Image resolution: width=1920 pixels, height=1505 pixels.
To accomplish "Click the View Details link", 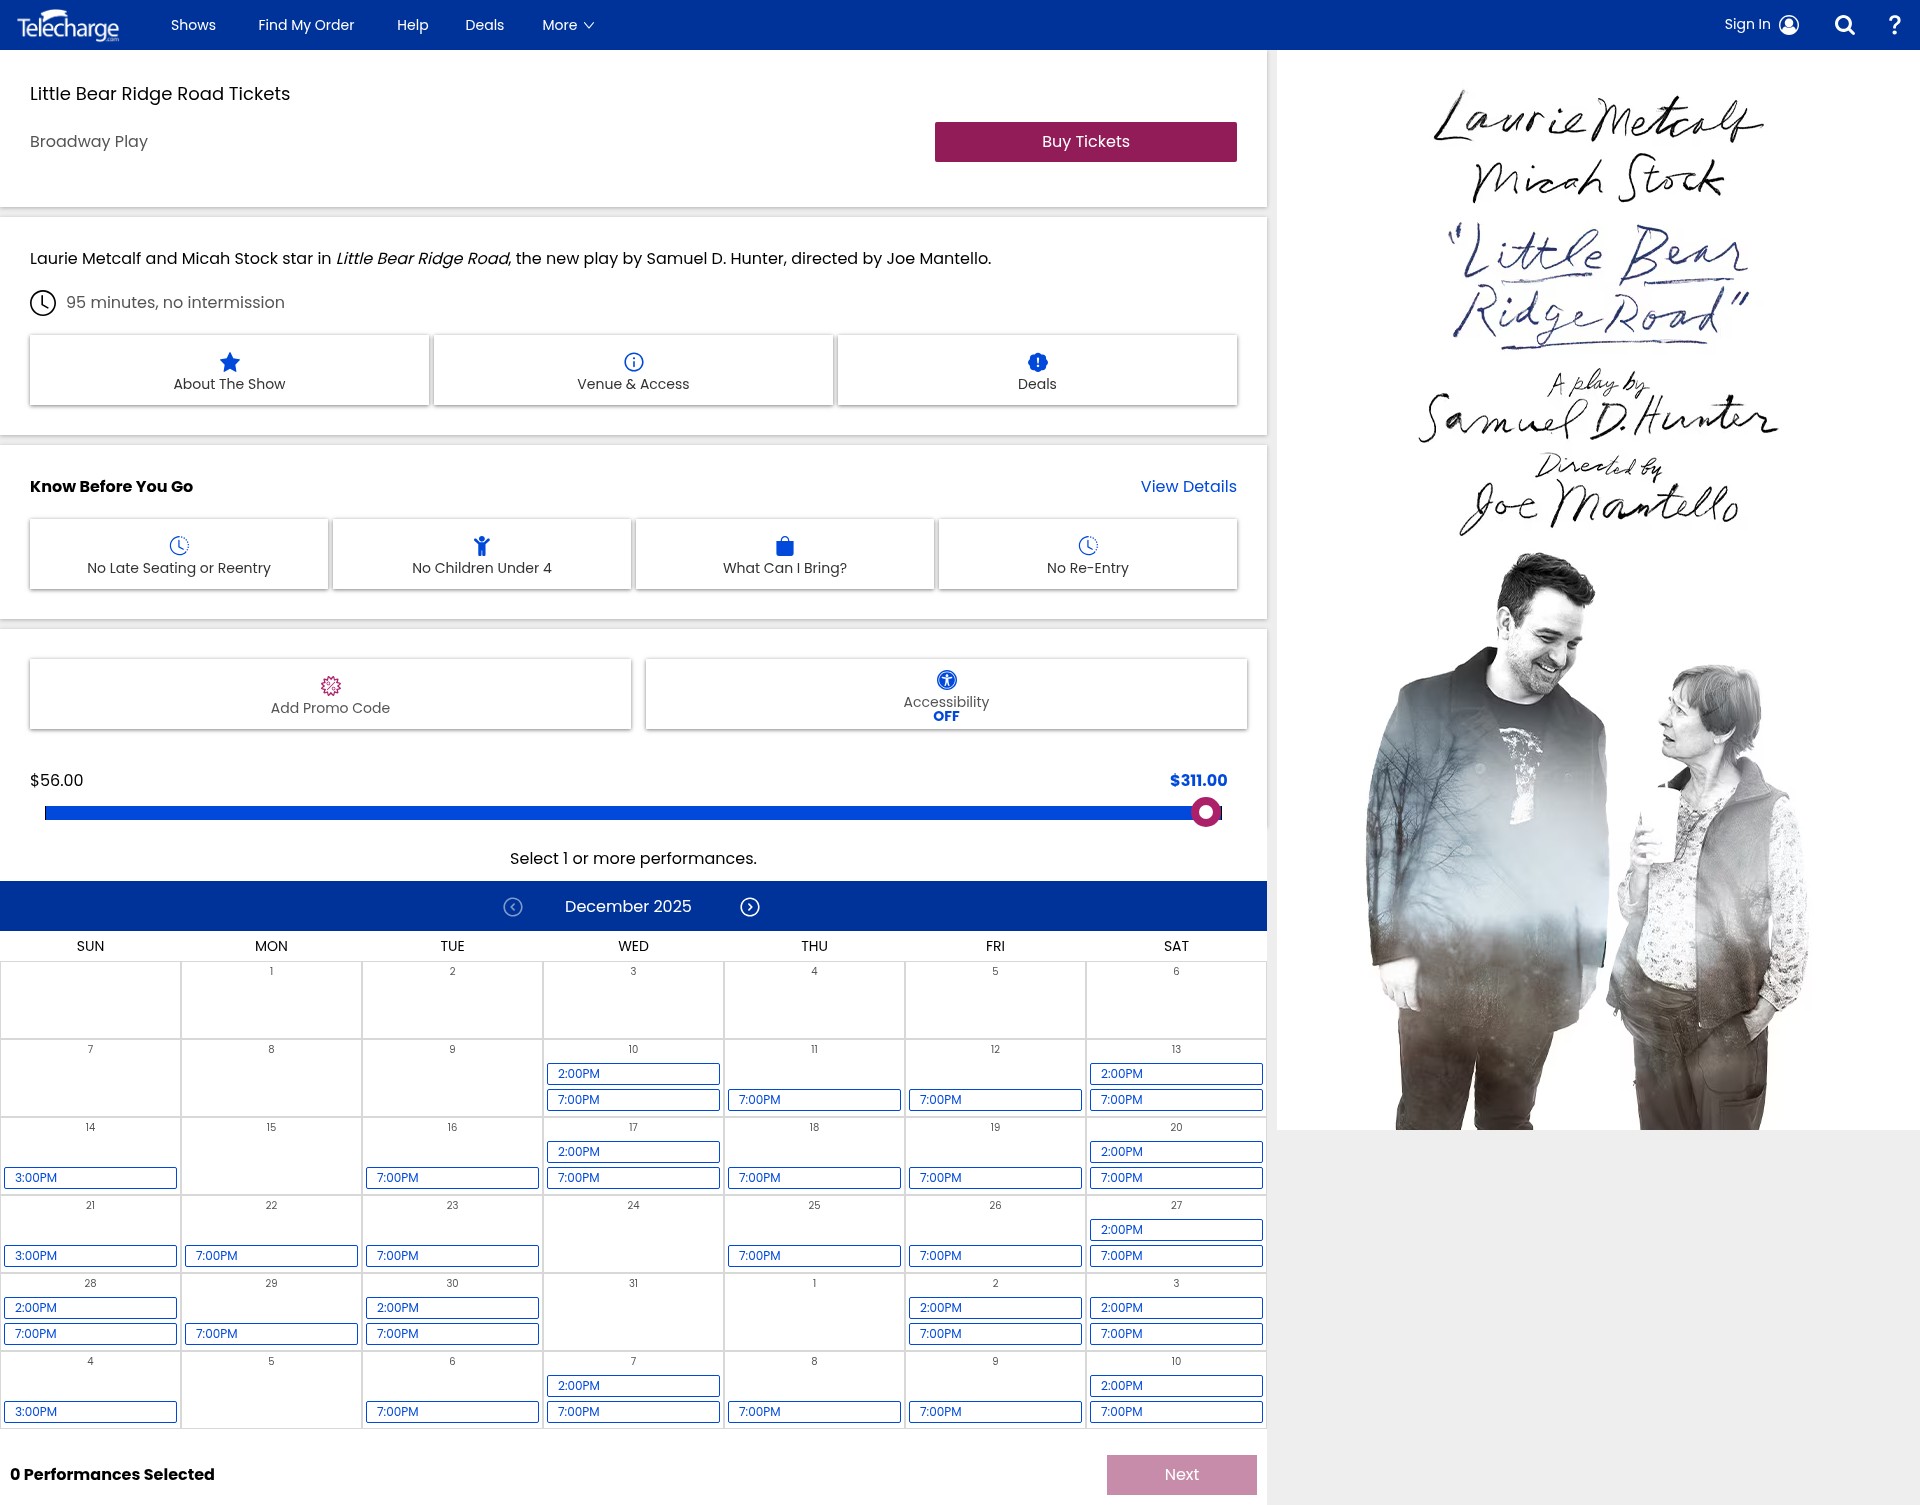I will pyautogui.click(x=1188, y=487).
